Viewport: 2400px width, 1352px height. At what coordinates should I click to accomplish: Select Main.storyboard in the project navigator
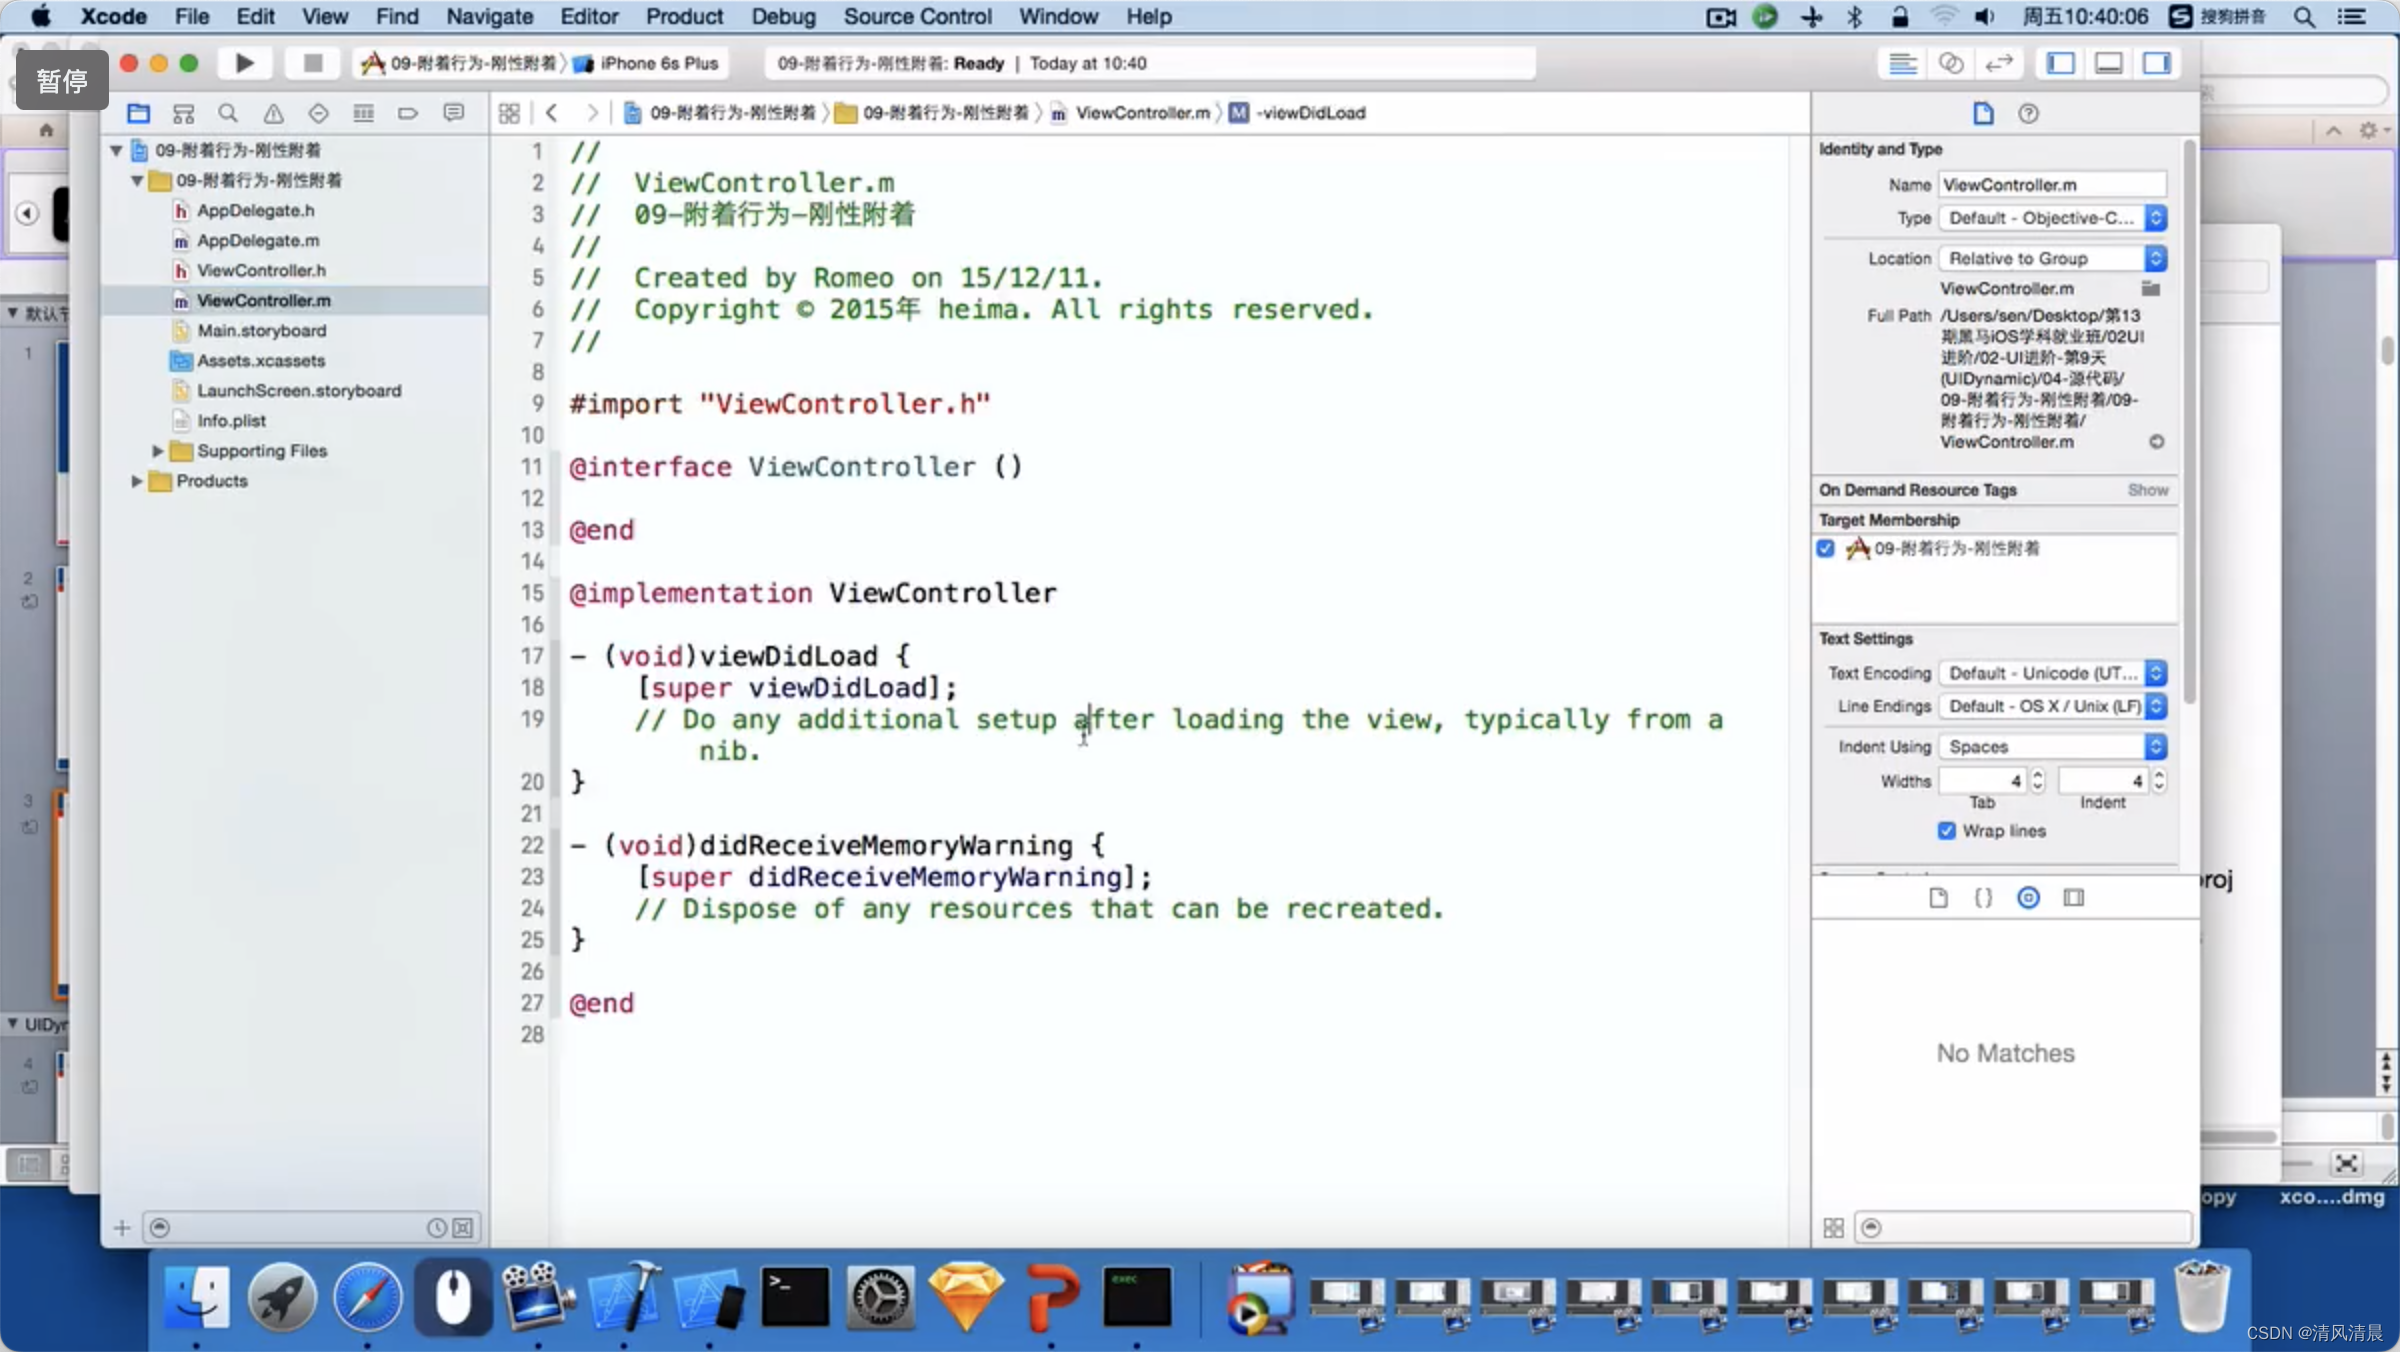tap(261, 330)
